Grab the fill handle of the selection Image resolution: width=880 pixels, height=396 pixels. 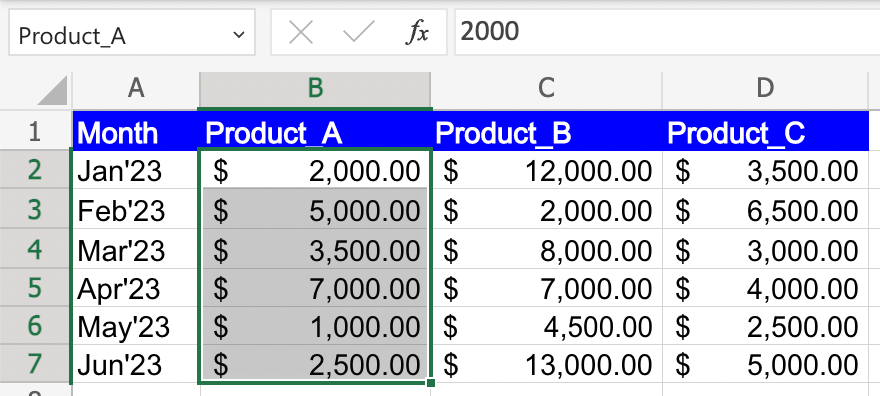pyautogui.click(x=430, y=383)
